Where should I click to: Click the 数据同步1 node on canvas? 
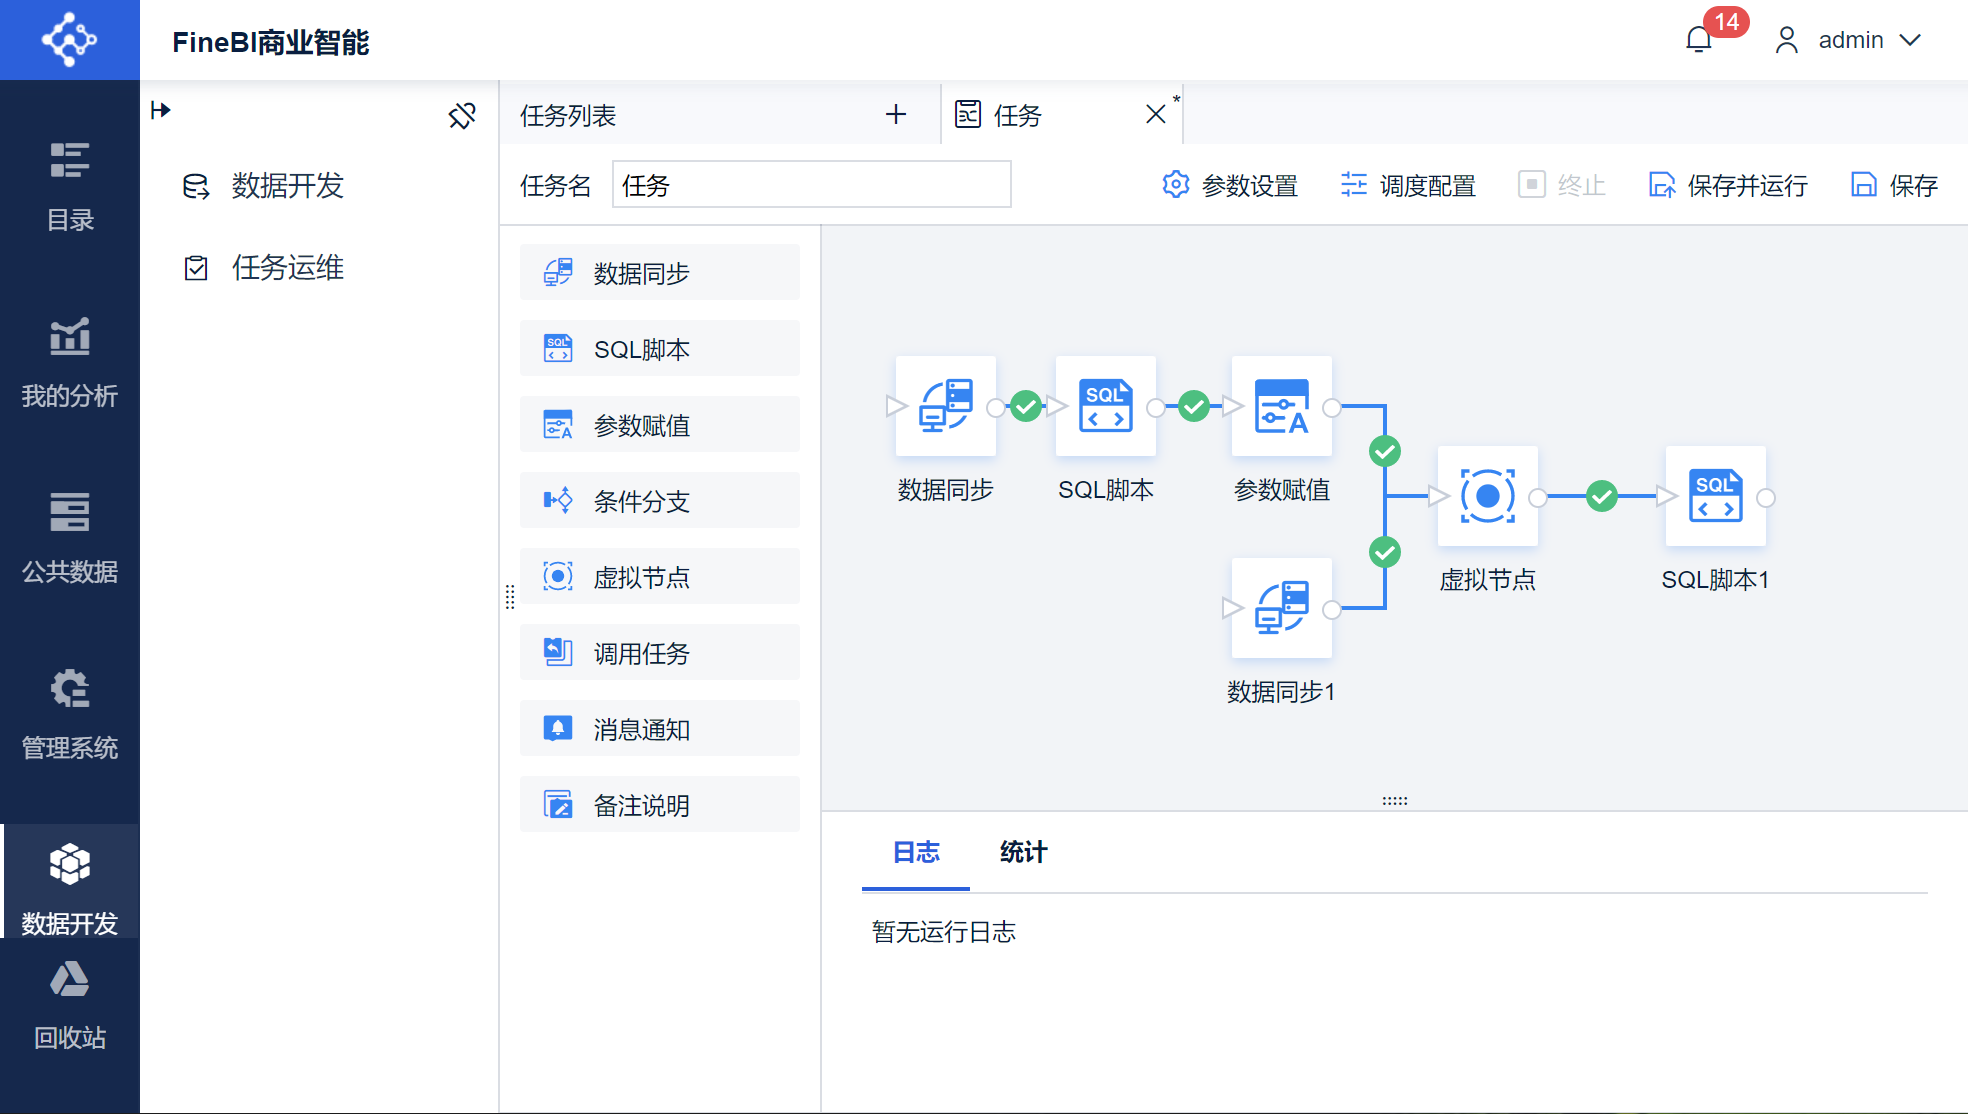pos(1281,608)
